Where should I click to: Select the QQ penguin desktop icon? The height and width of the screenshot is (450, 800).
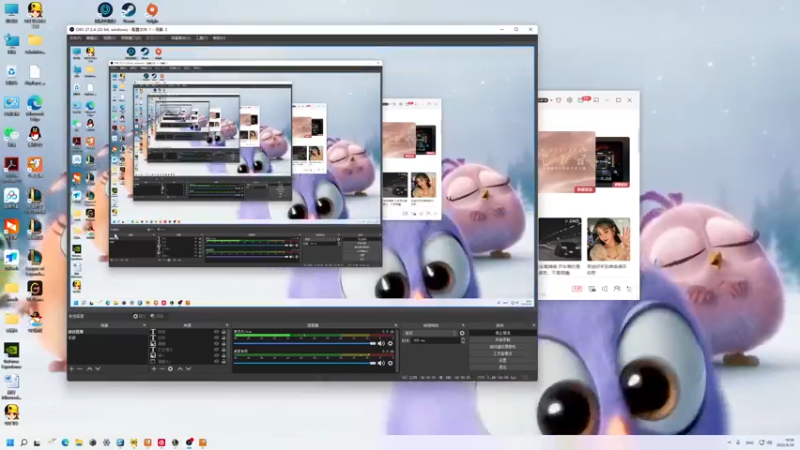[34, 136]
